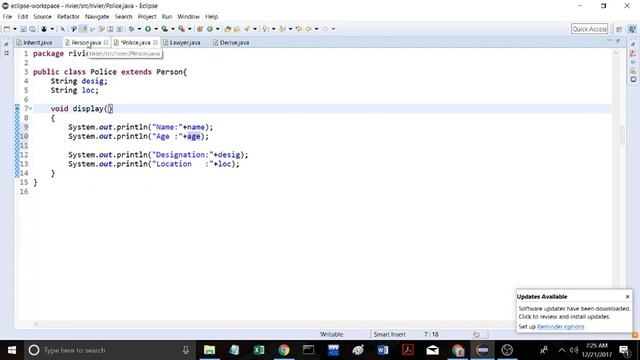
Task: Click the Coverage run icon
Action: (x=164, y=29)
